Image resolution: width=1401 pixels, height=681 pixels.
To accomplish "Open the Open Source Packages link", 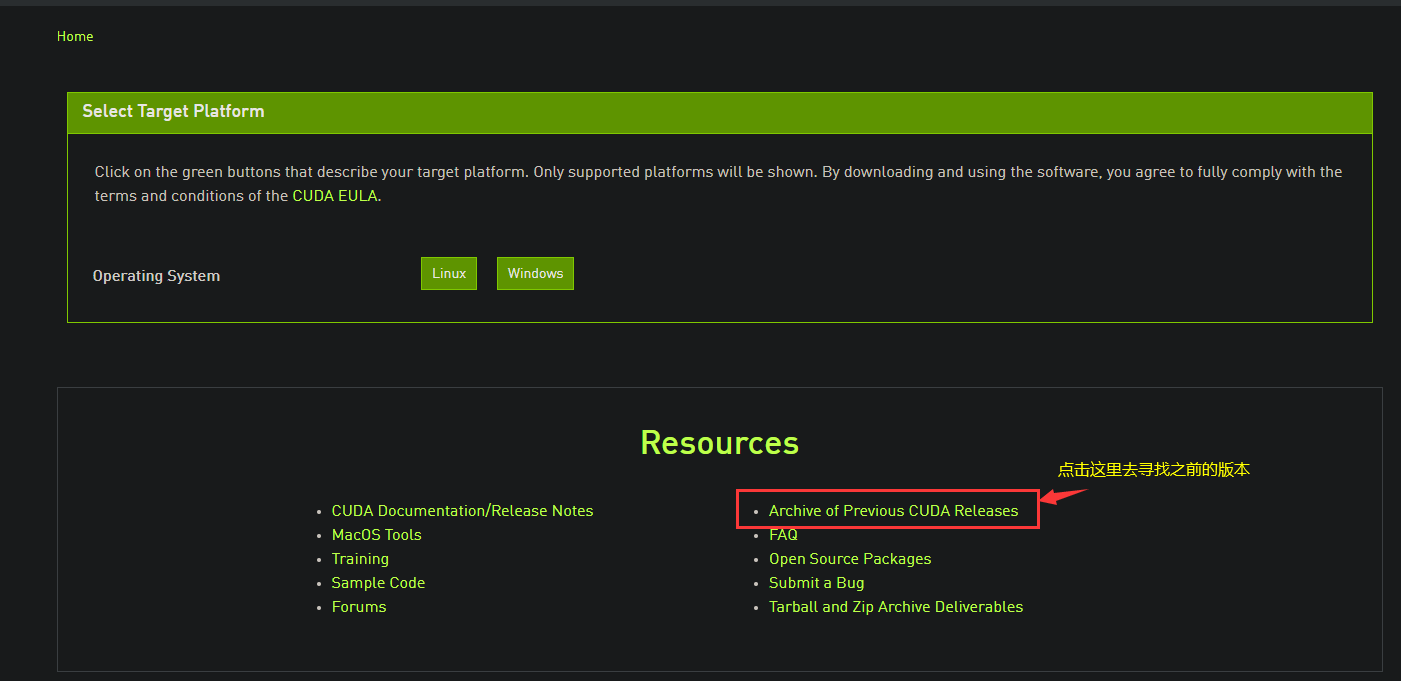I will [850, 559].
